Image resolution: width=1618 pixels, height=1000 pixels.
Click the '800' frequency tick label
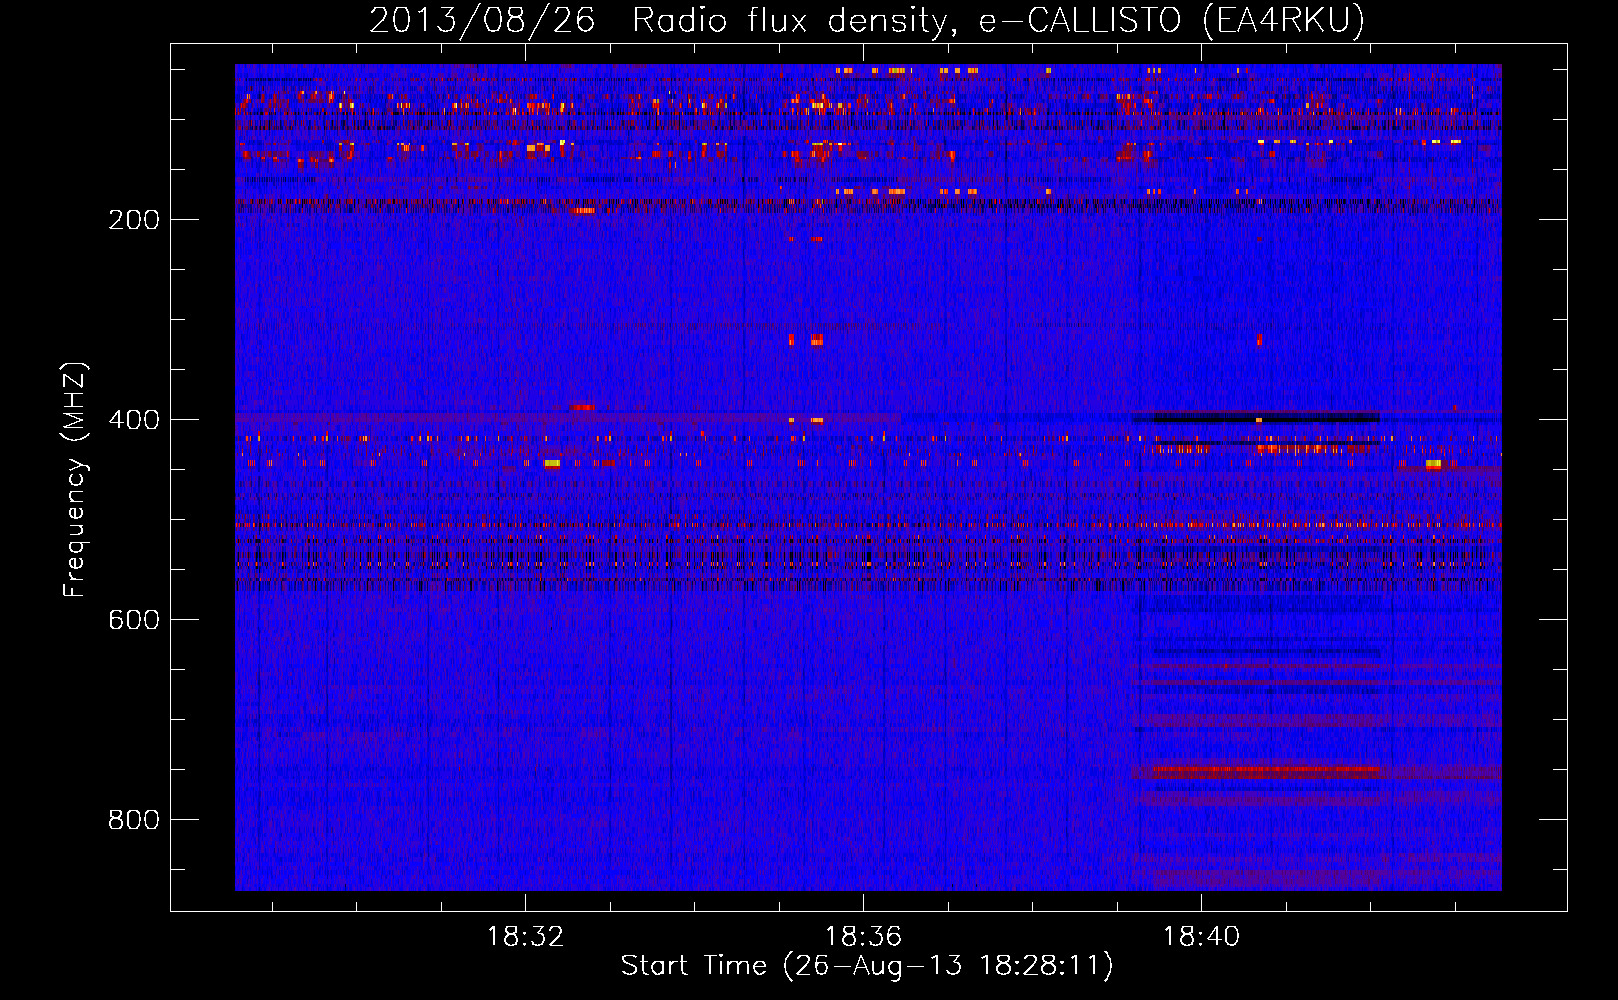coord(134,820)
